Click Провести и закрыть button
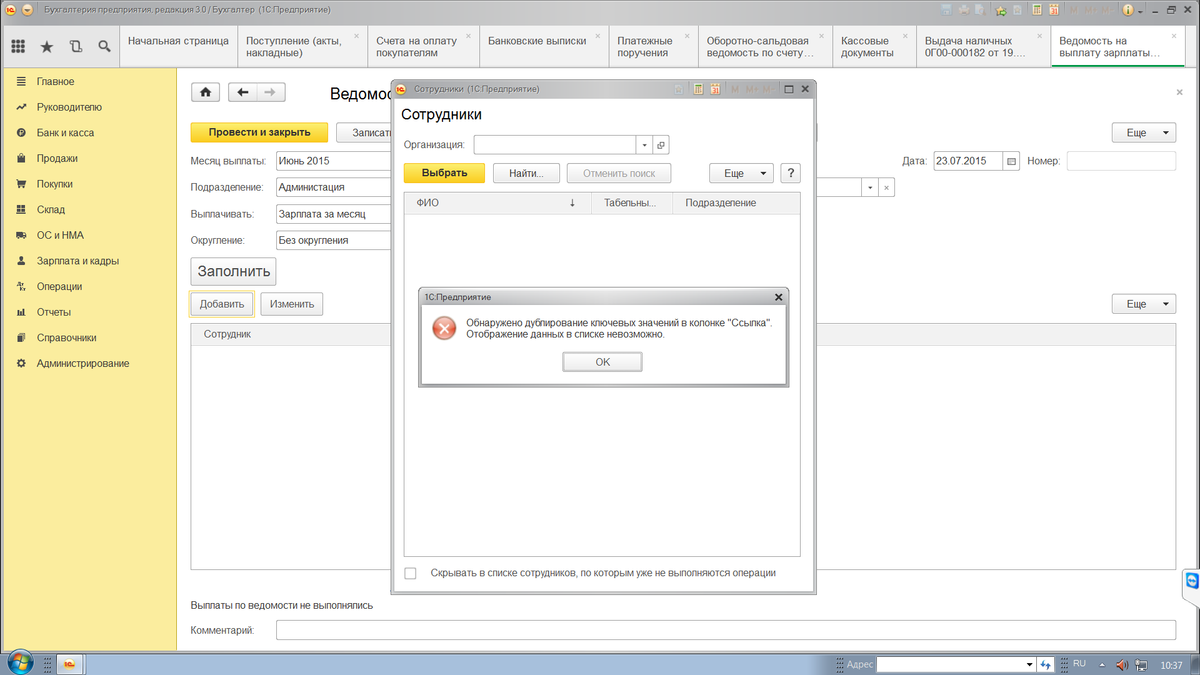 click(259, 132)
